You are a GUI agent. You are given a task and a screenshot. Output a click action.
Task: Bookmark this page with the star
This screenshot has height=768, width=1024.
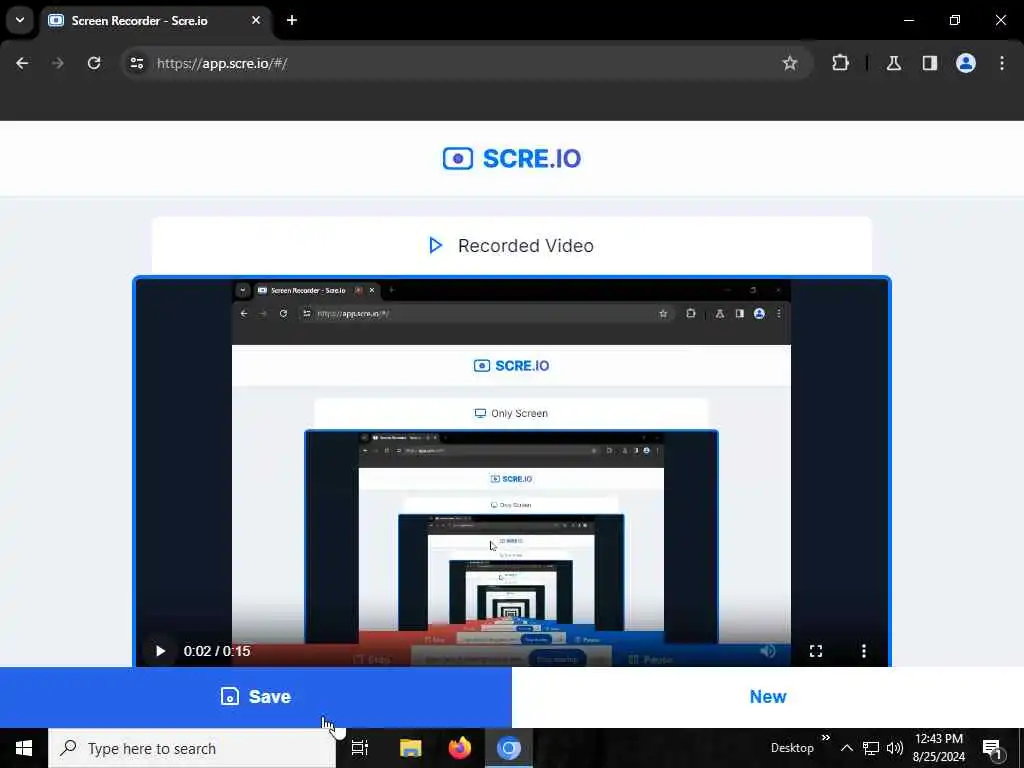pyautogui.click(x=790, y=63)
